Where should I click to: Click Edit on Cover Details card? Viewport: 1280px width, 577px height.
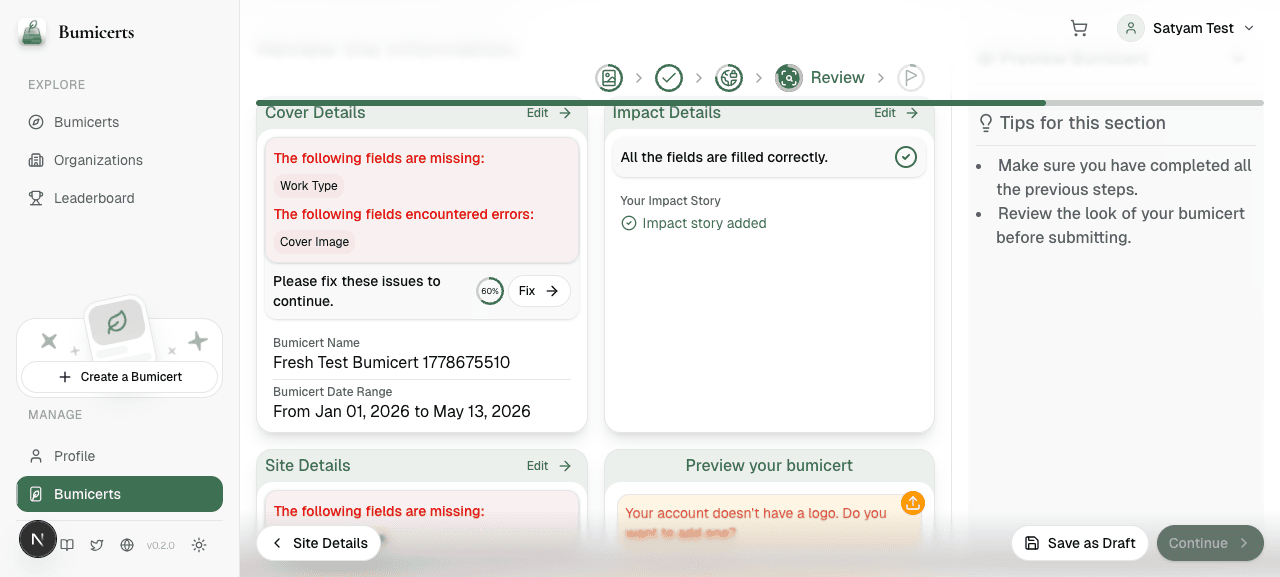coord(549,113)
